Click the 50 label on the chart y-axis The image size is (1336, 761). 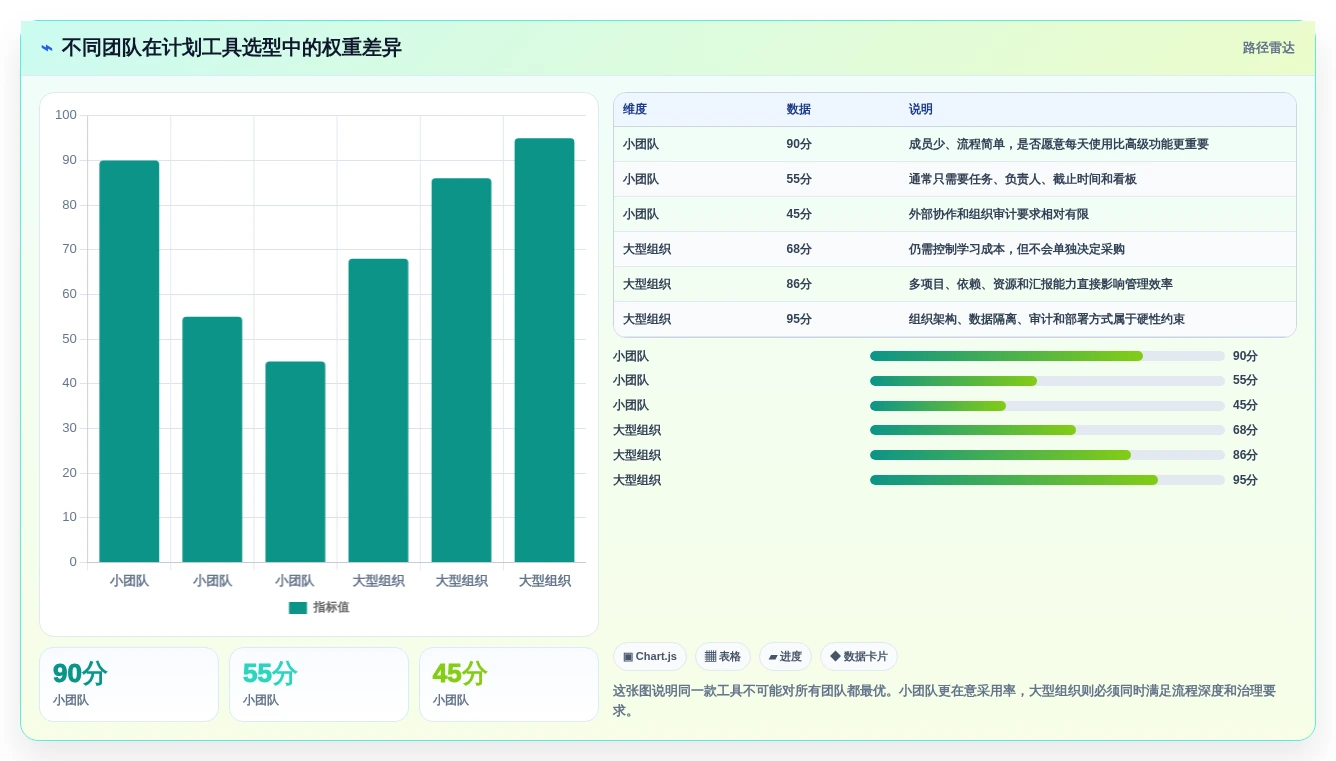69,338
